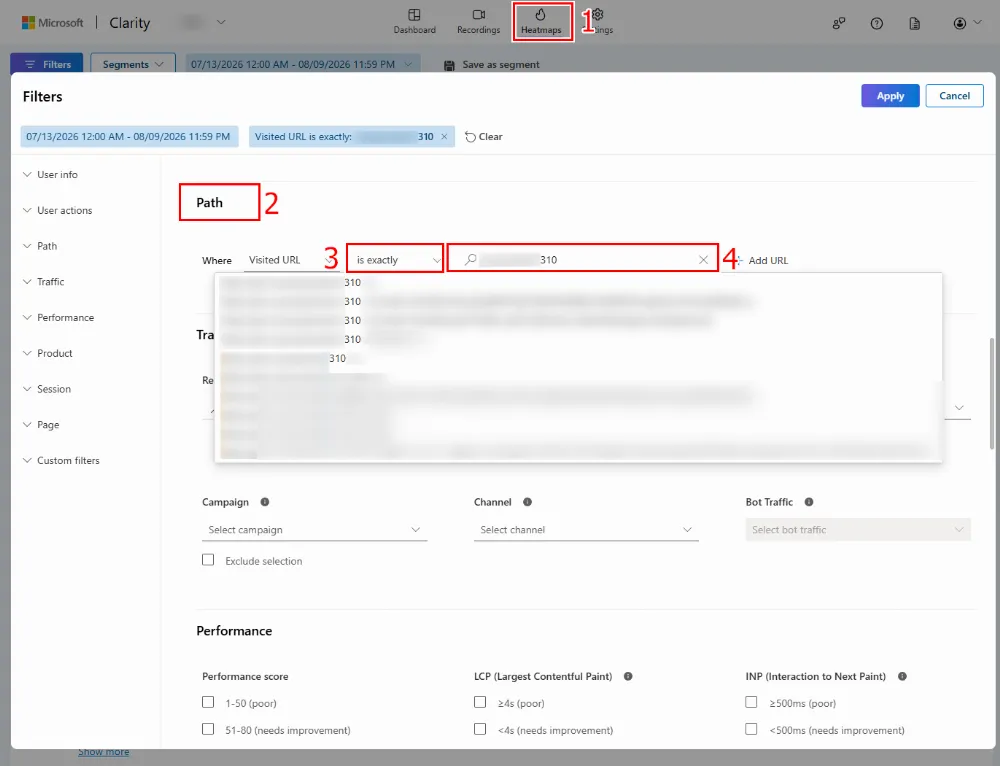Click the LCP info icon
The image size is (1000, 766).
628,676
